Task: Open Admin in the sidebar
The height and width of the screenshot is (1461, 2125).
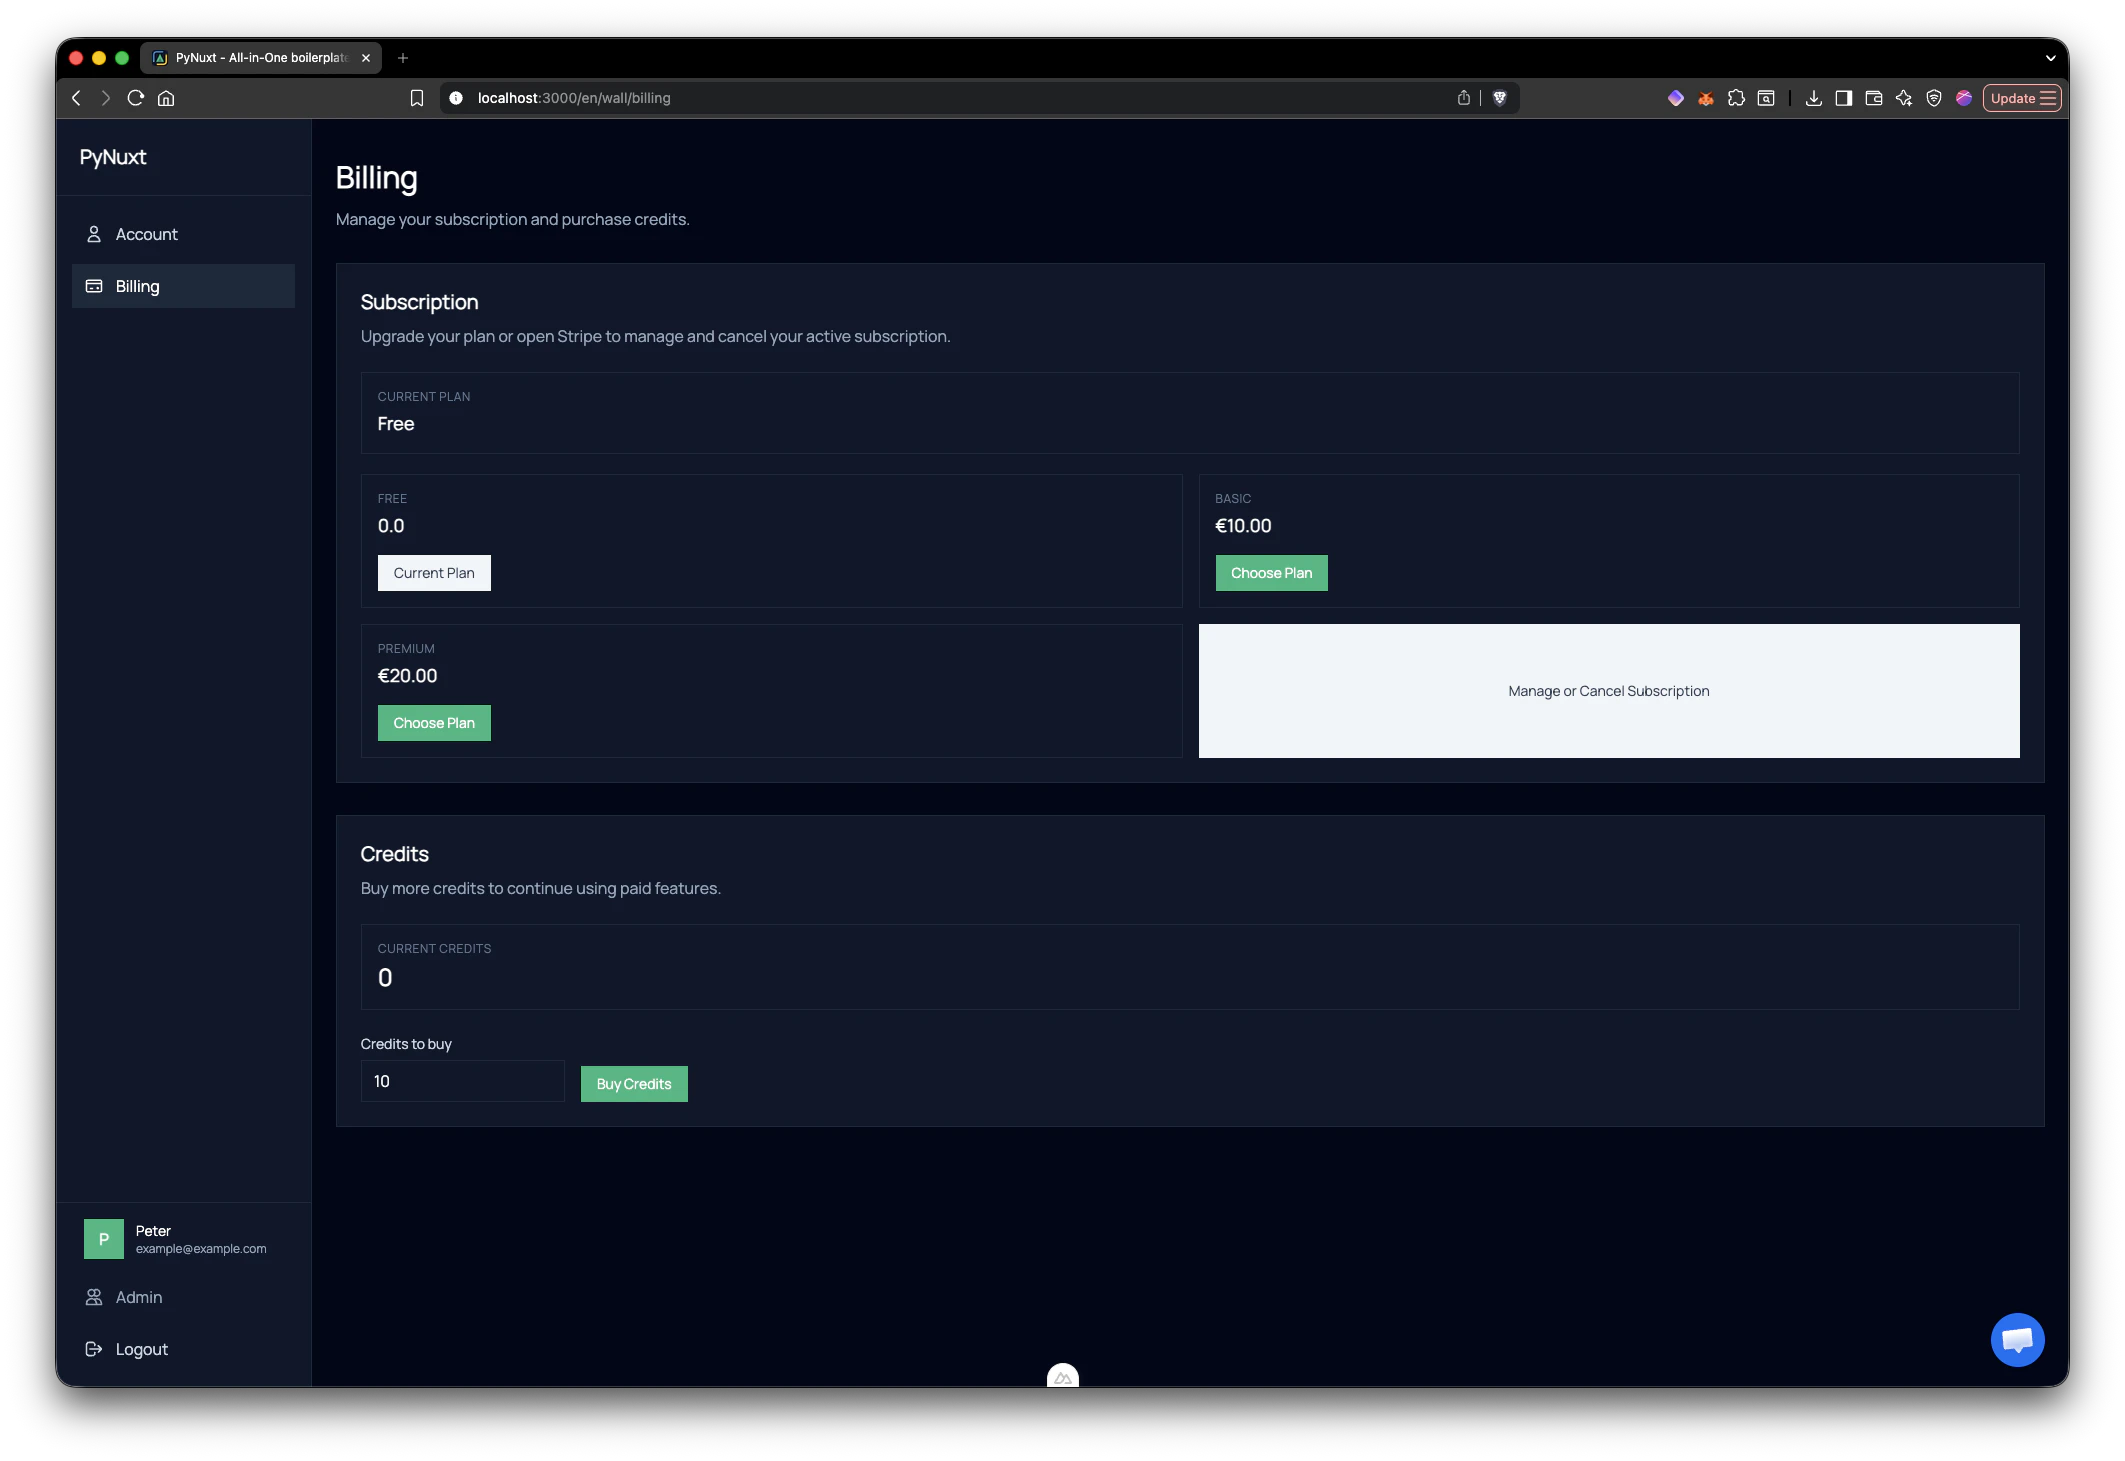Action: click(x=183, y=1297)
